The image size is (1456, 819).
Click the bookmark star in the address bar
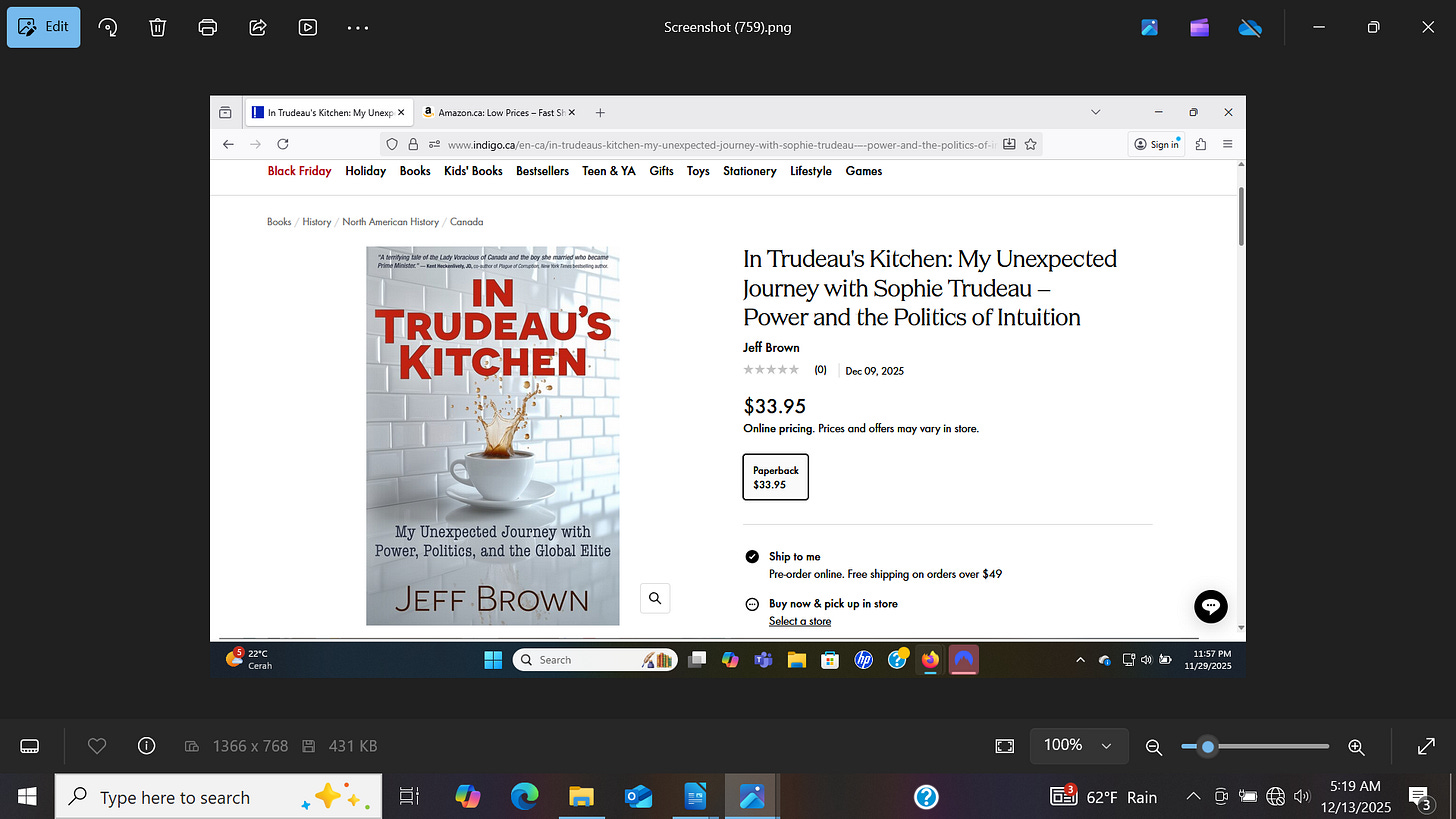pos(1030,144)
